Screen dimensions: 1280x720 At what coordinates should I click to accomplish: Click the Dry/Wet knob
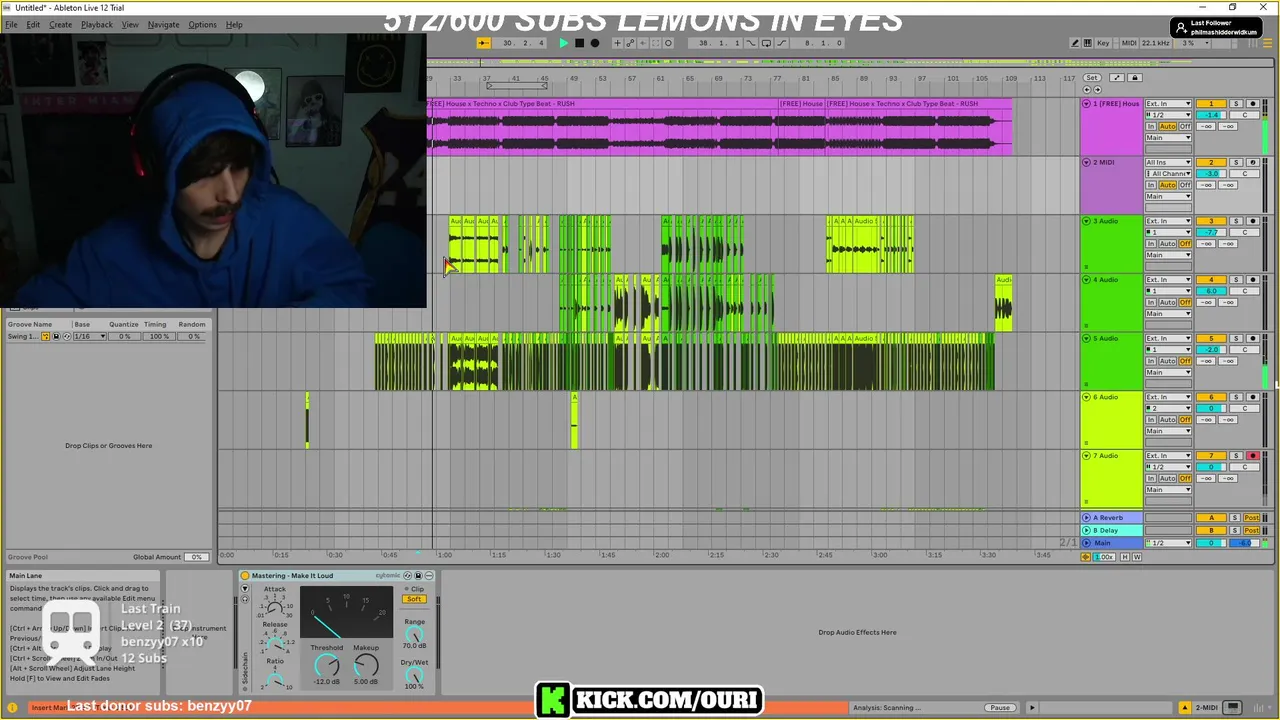coord(414,676)
